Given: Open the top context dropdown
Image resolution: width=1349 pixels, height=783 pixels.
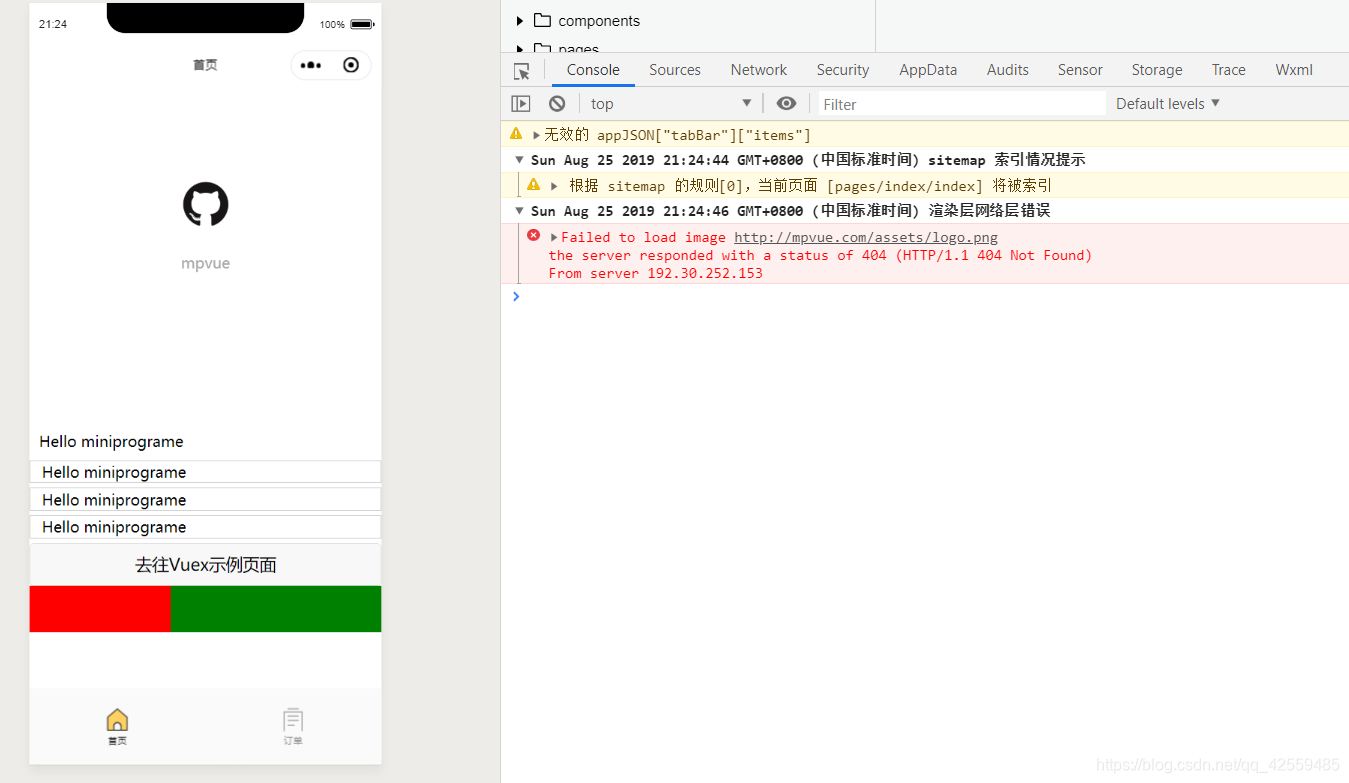Looking at the screenshot, I should [671, 104].
